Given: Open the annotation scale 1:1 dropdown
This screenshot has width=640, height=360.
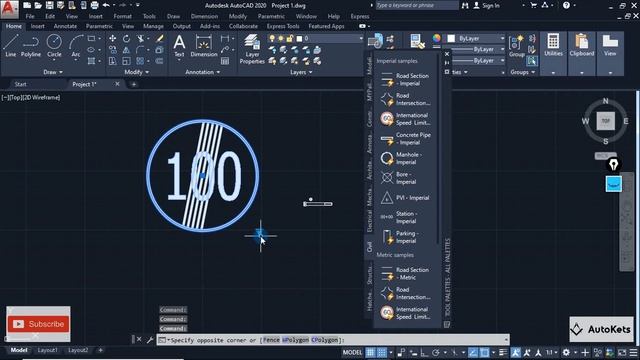Looking at the screenshot, I should [551, 352].
